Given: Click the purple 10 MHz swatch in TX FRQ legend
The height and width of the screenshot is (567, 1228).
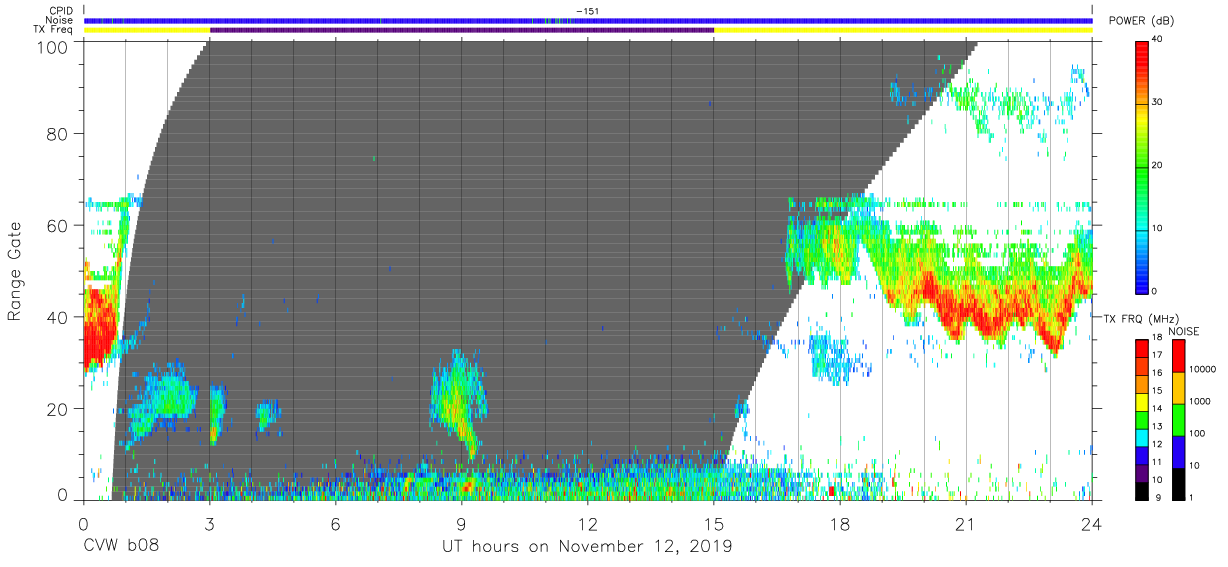Looking at the screenshot, I should [x=1143, y=473].
